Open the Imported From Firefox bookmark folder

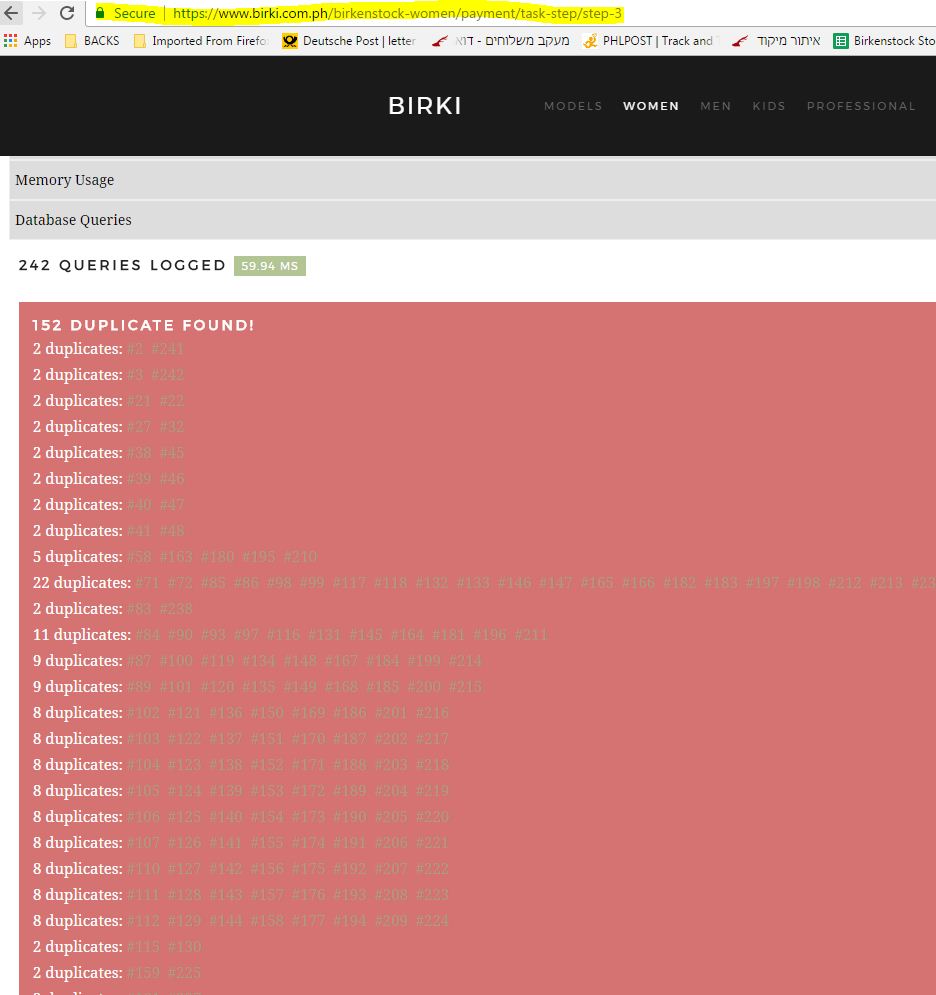click(201, 41)
